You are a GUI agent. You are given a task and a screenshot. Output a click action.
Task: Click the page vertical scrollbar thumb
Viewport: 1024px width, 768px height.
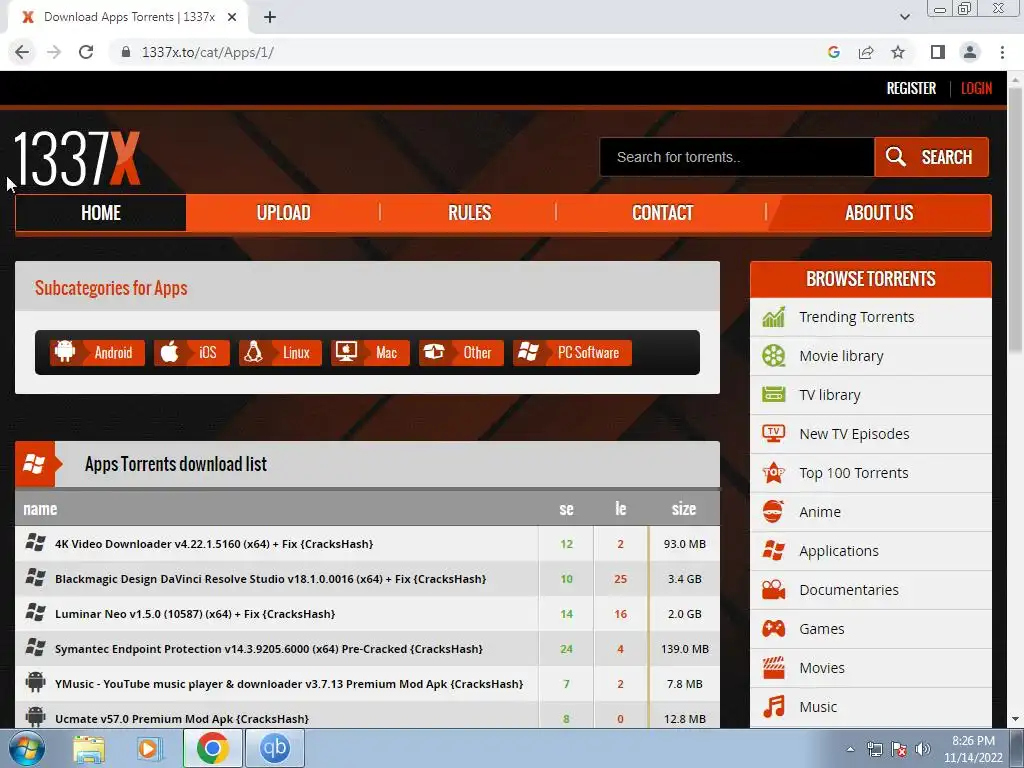click(1015, 222)
